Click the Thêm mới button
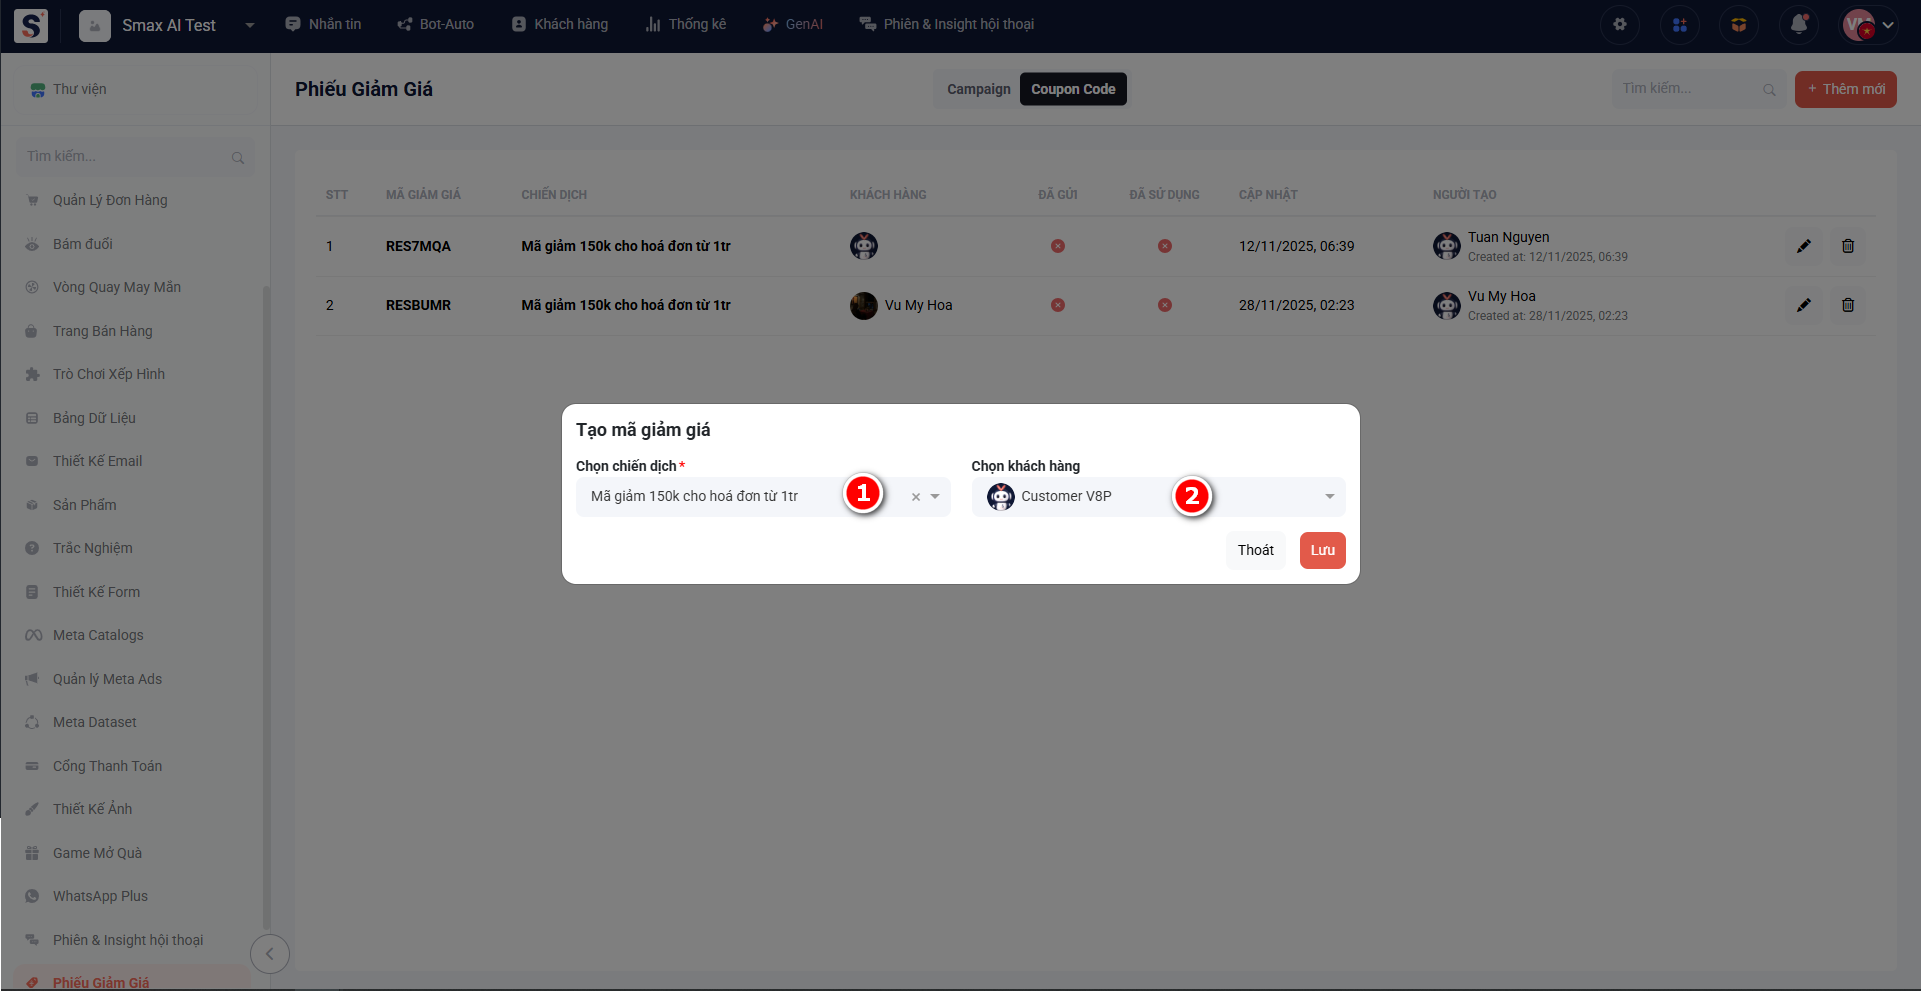This screenshot has height=991, width=1921. pos(1845,89)
